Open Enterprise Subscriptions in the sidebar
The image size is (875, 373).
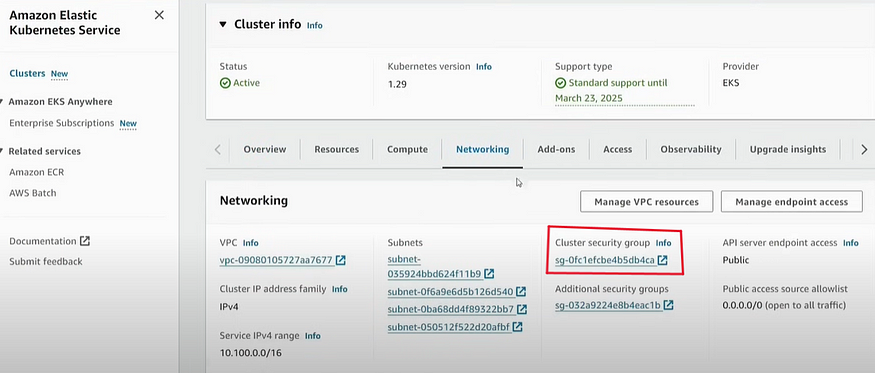[x=61, y=123]
